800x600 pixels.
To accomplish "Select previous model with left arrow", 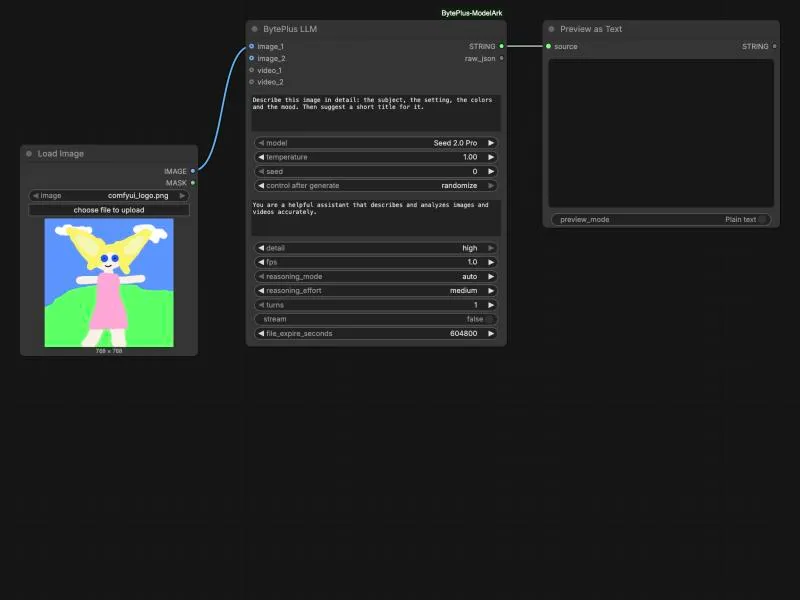I will click(261, 143).
